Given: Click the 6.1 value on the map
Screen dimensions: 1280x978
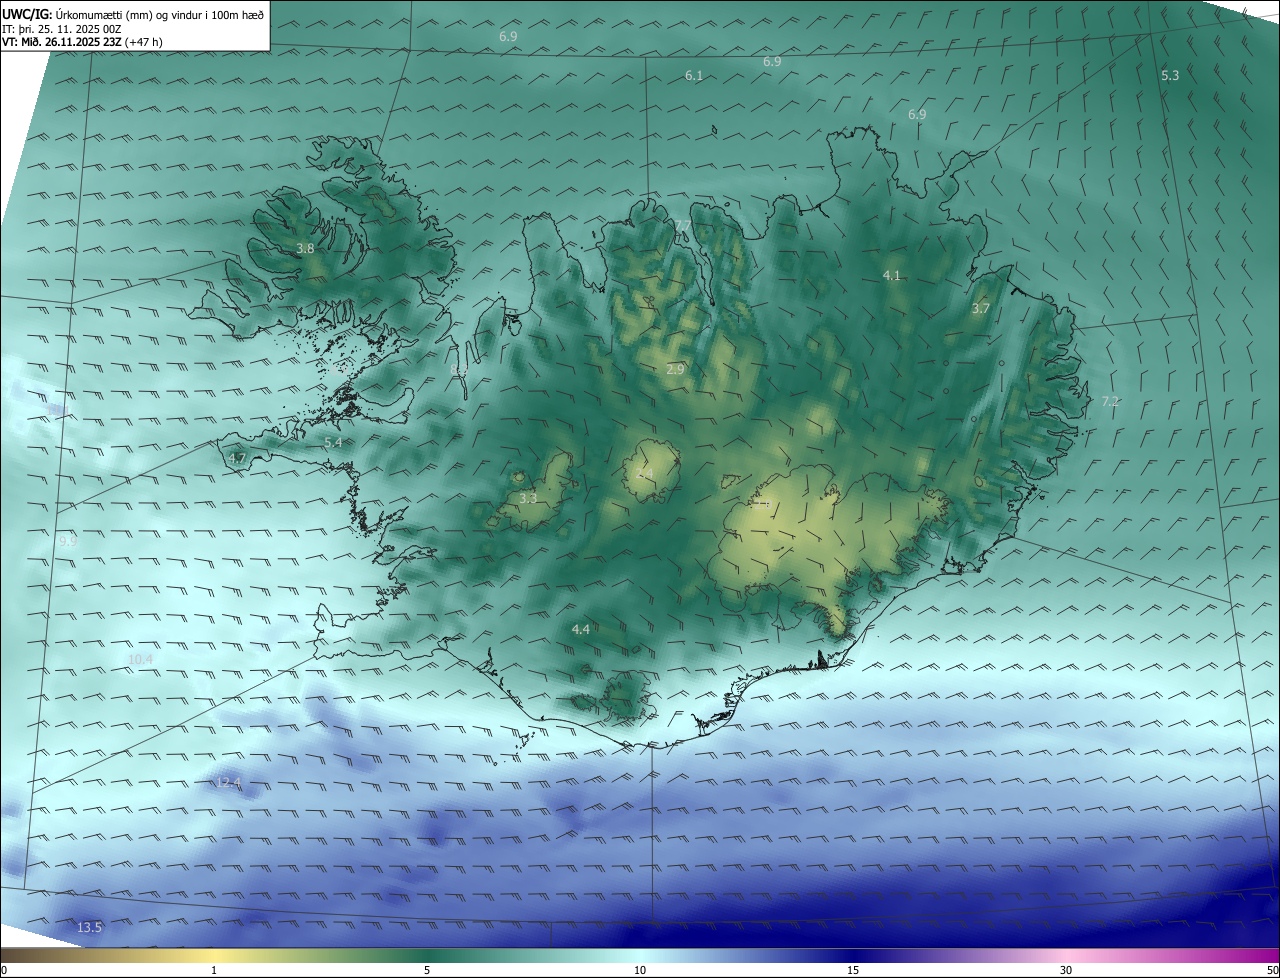Looking at the screenshot, I should (694, 76).
